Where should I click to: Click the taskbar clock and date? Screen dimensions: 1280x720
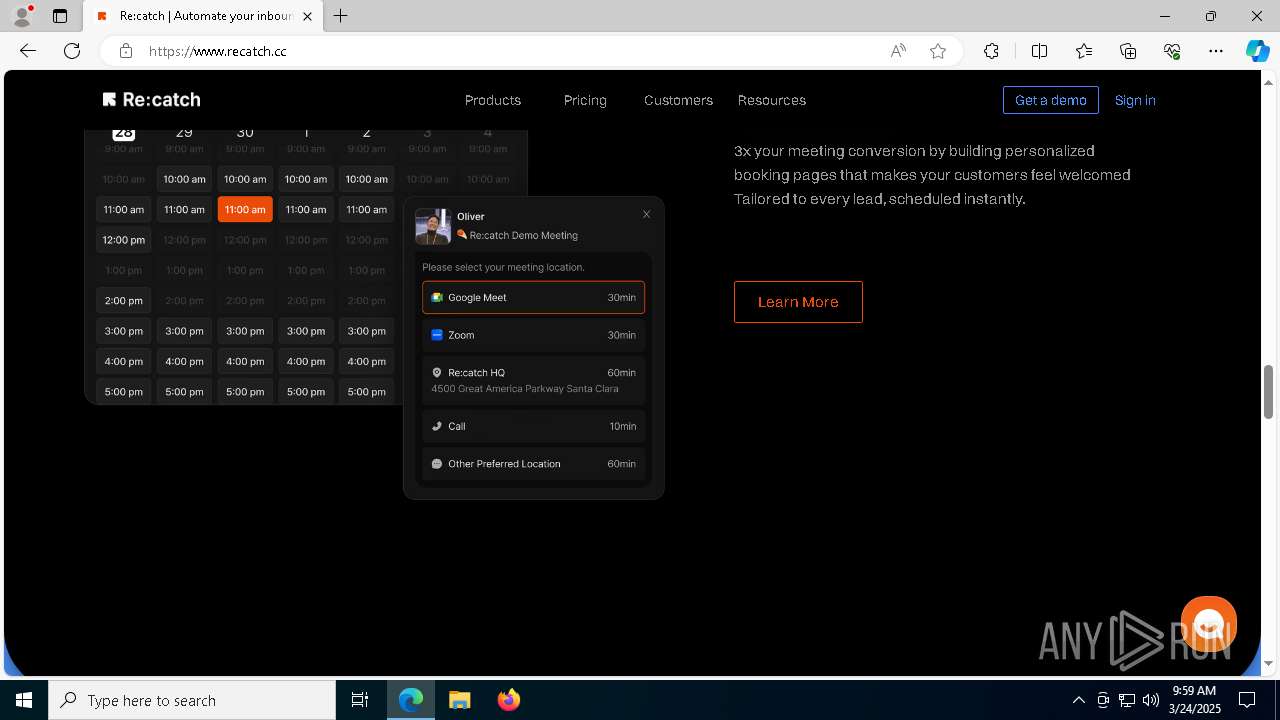click(1194, 700)
